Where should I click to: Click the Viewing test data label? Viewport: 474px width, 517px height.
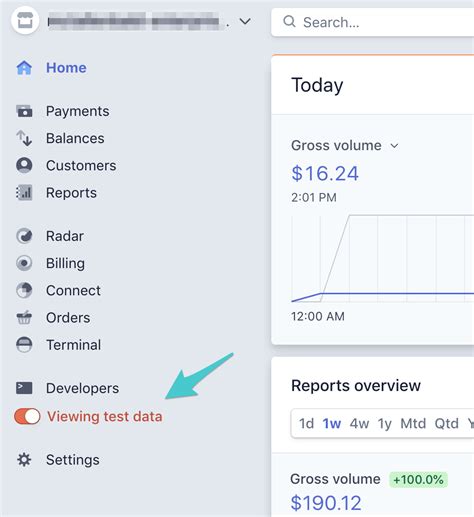coord(105,417)
